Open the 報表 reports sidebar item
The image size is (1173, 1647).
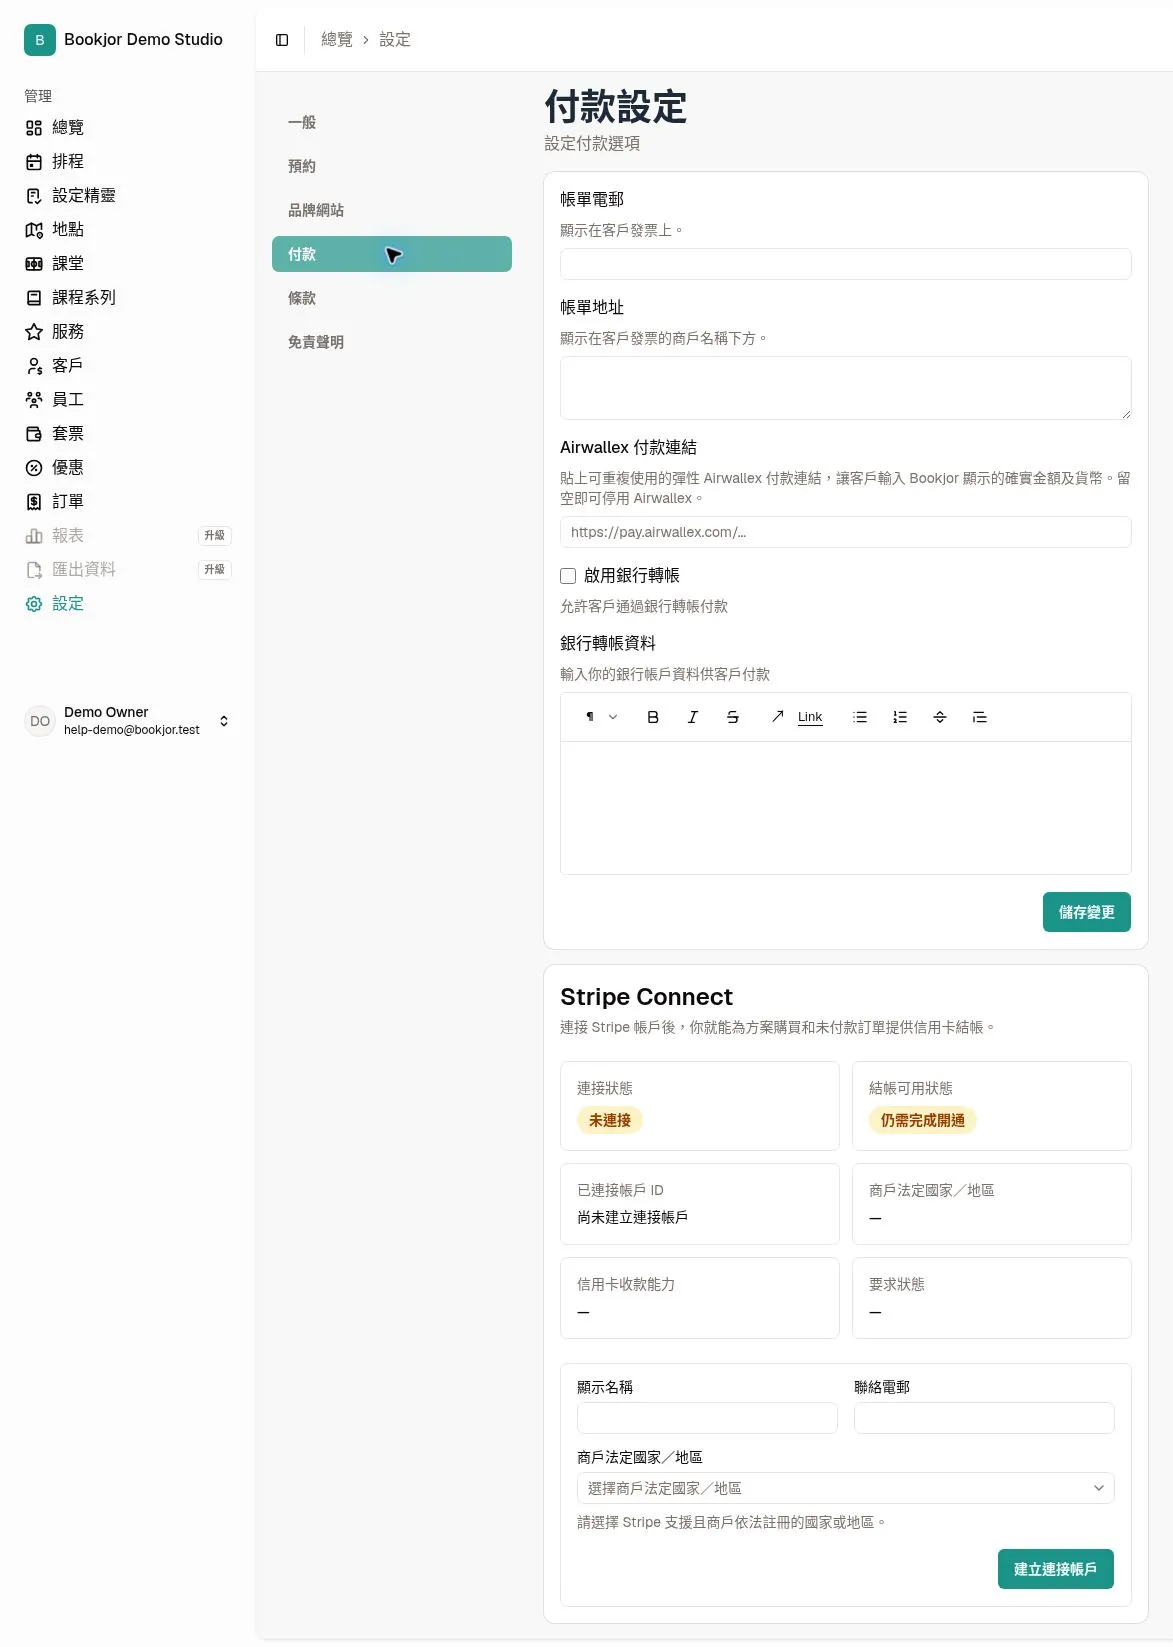point(127,536)
